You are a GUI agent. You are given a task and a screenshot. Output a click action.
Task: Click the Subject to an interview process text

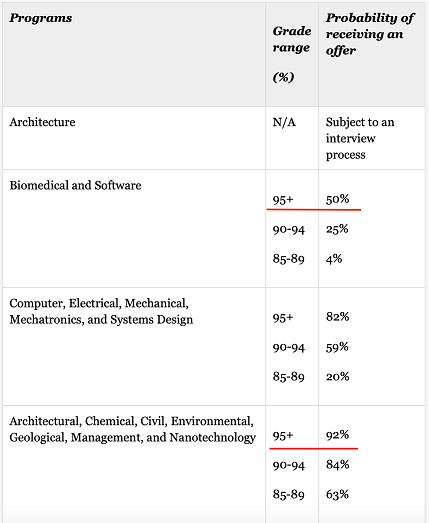tap(360, 138)
